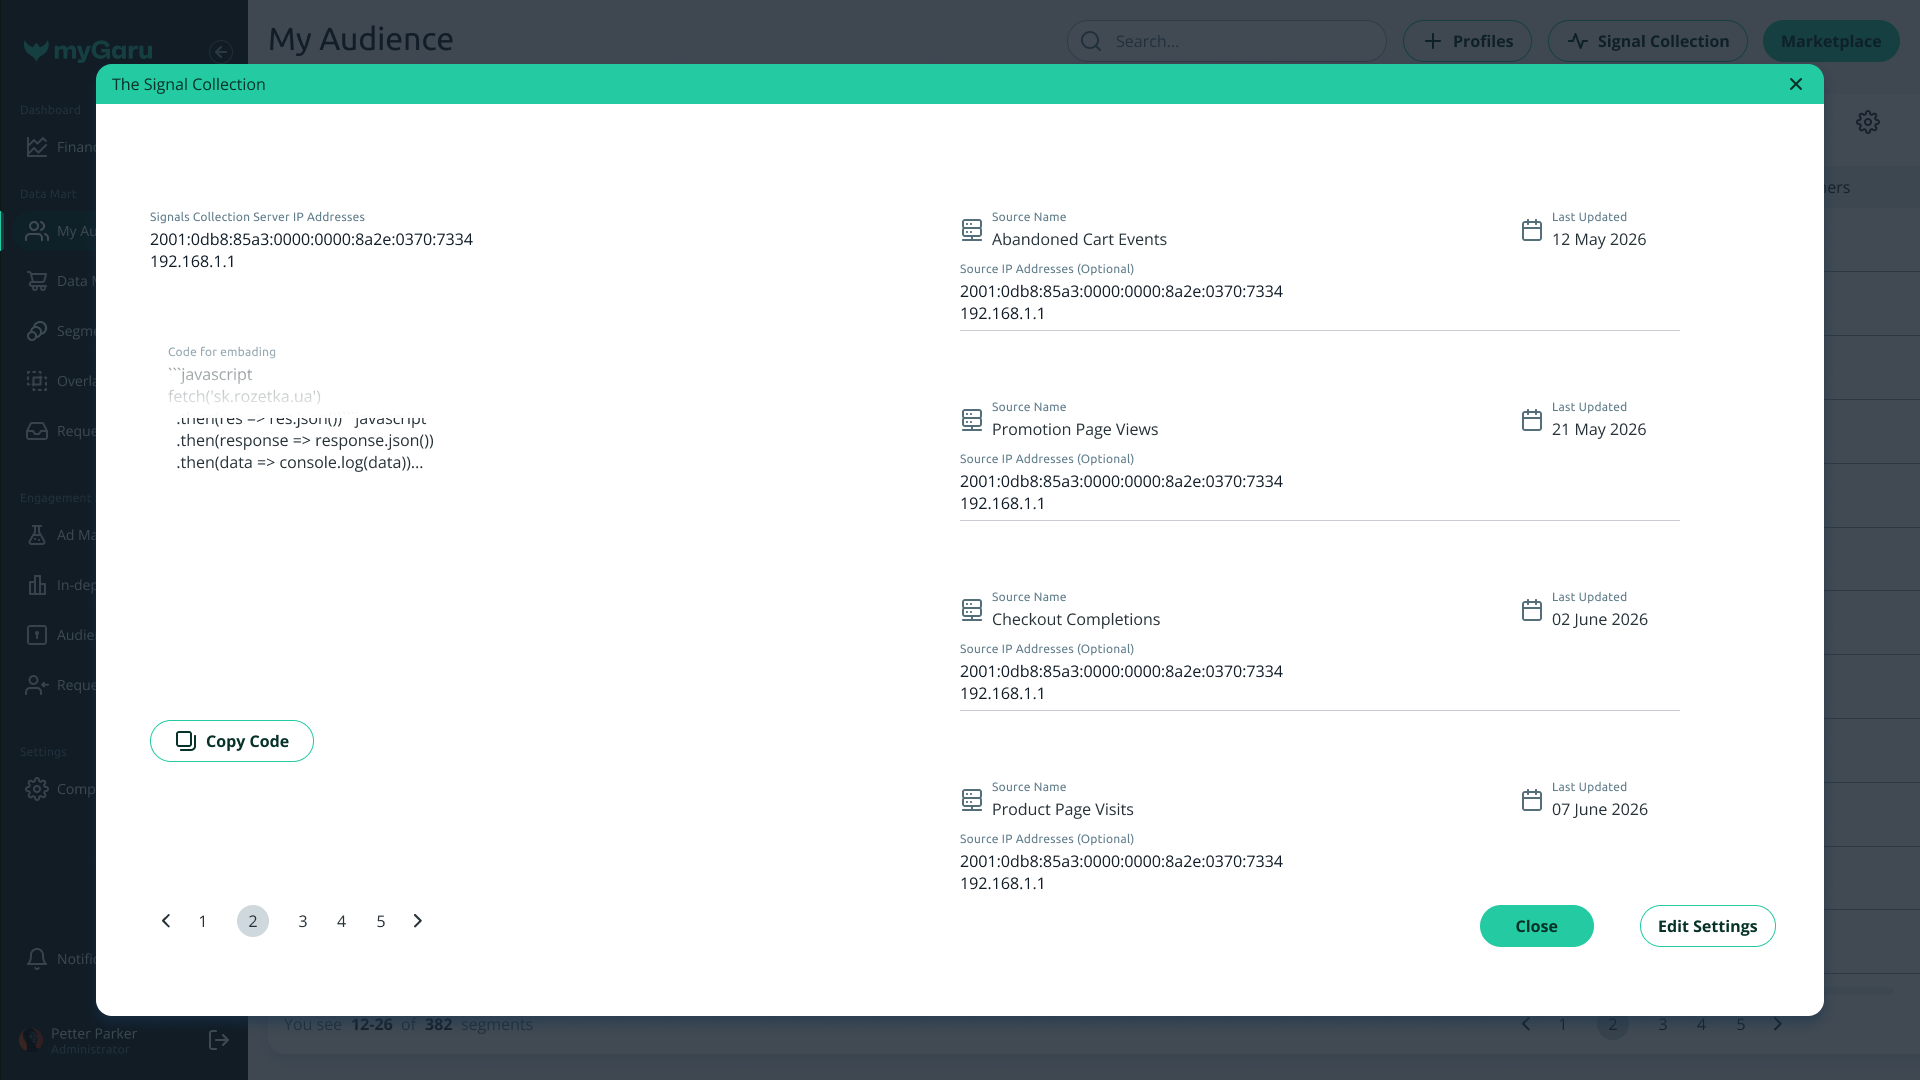Click the search field in the My Audience header

pos(1227,41)
